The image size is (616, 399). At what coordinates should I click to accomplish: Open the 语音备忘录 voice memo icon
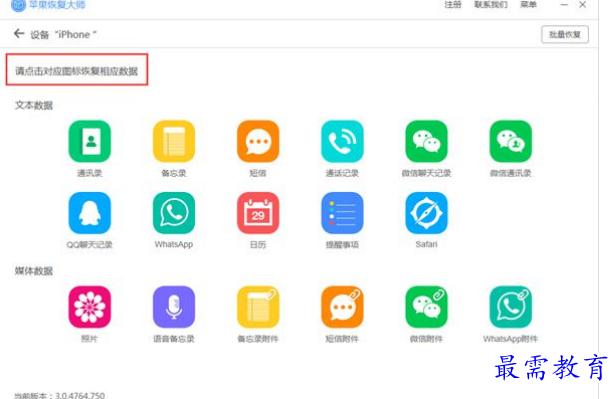tap(174, 307)
